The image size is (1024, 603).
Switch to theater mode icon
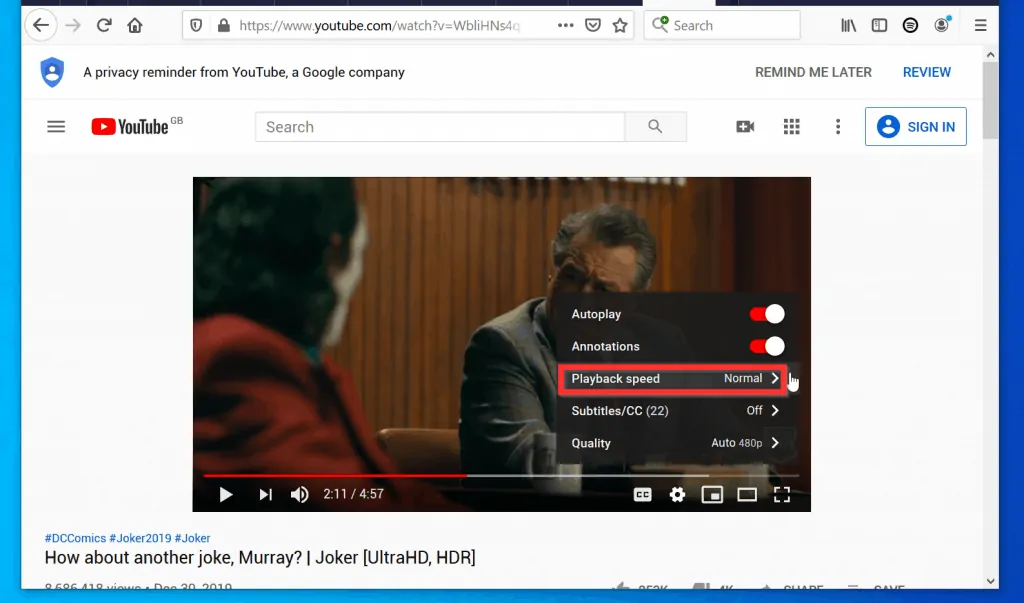(x=746, y=495)
